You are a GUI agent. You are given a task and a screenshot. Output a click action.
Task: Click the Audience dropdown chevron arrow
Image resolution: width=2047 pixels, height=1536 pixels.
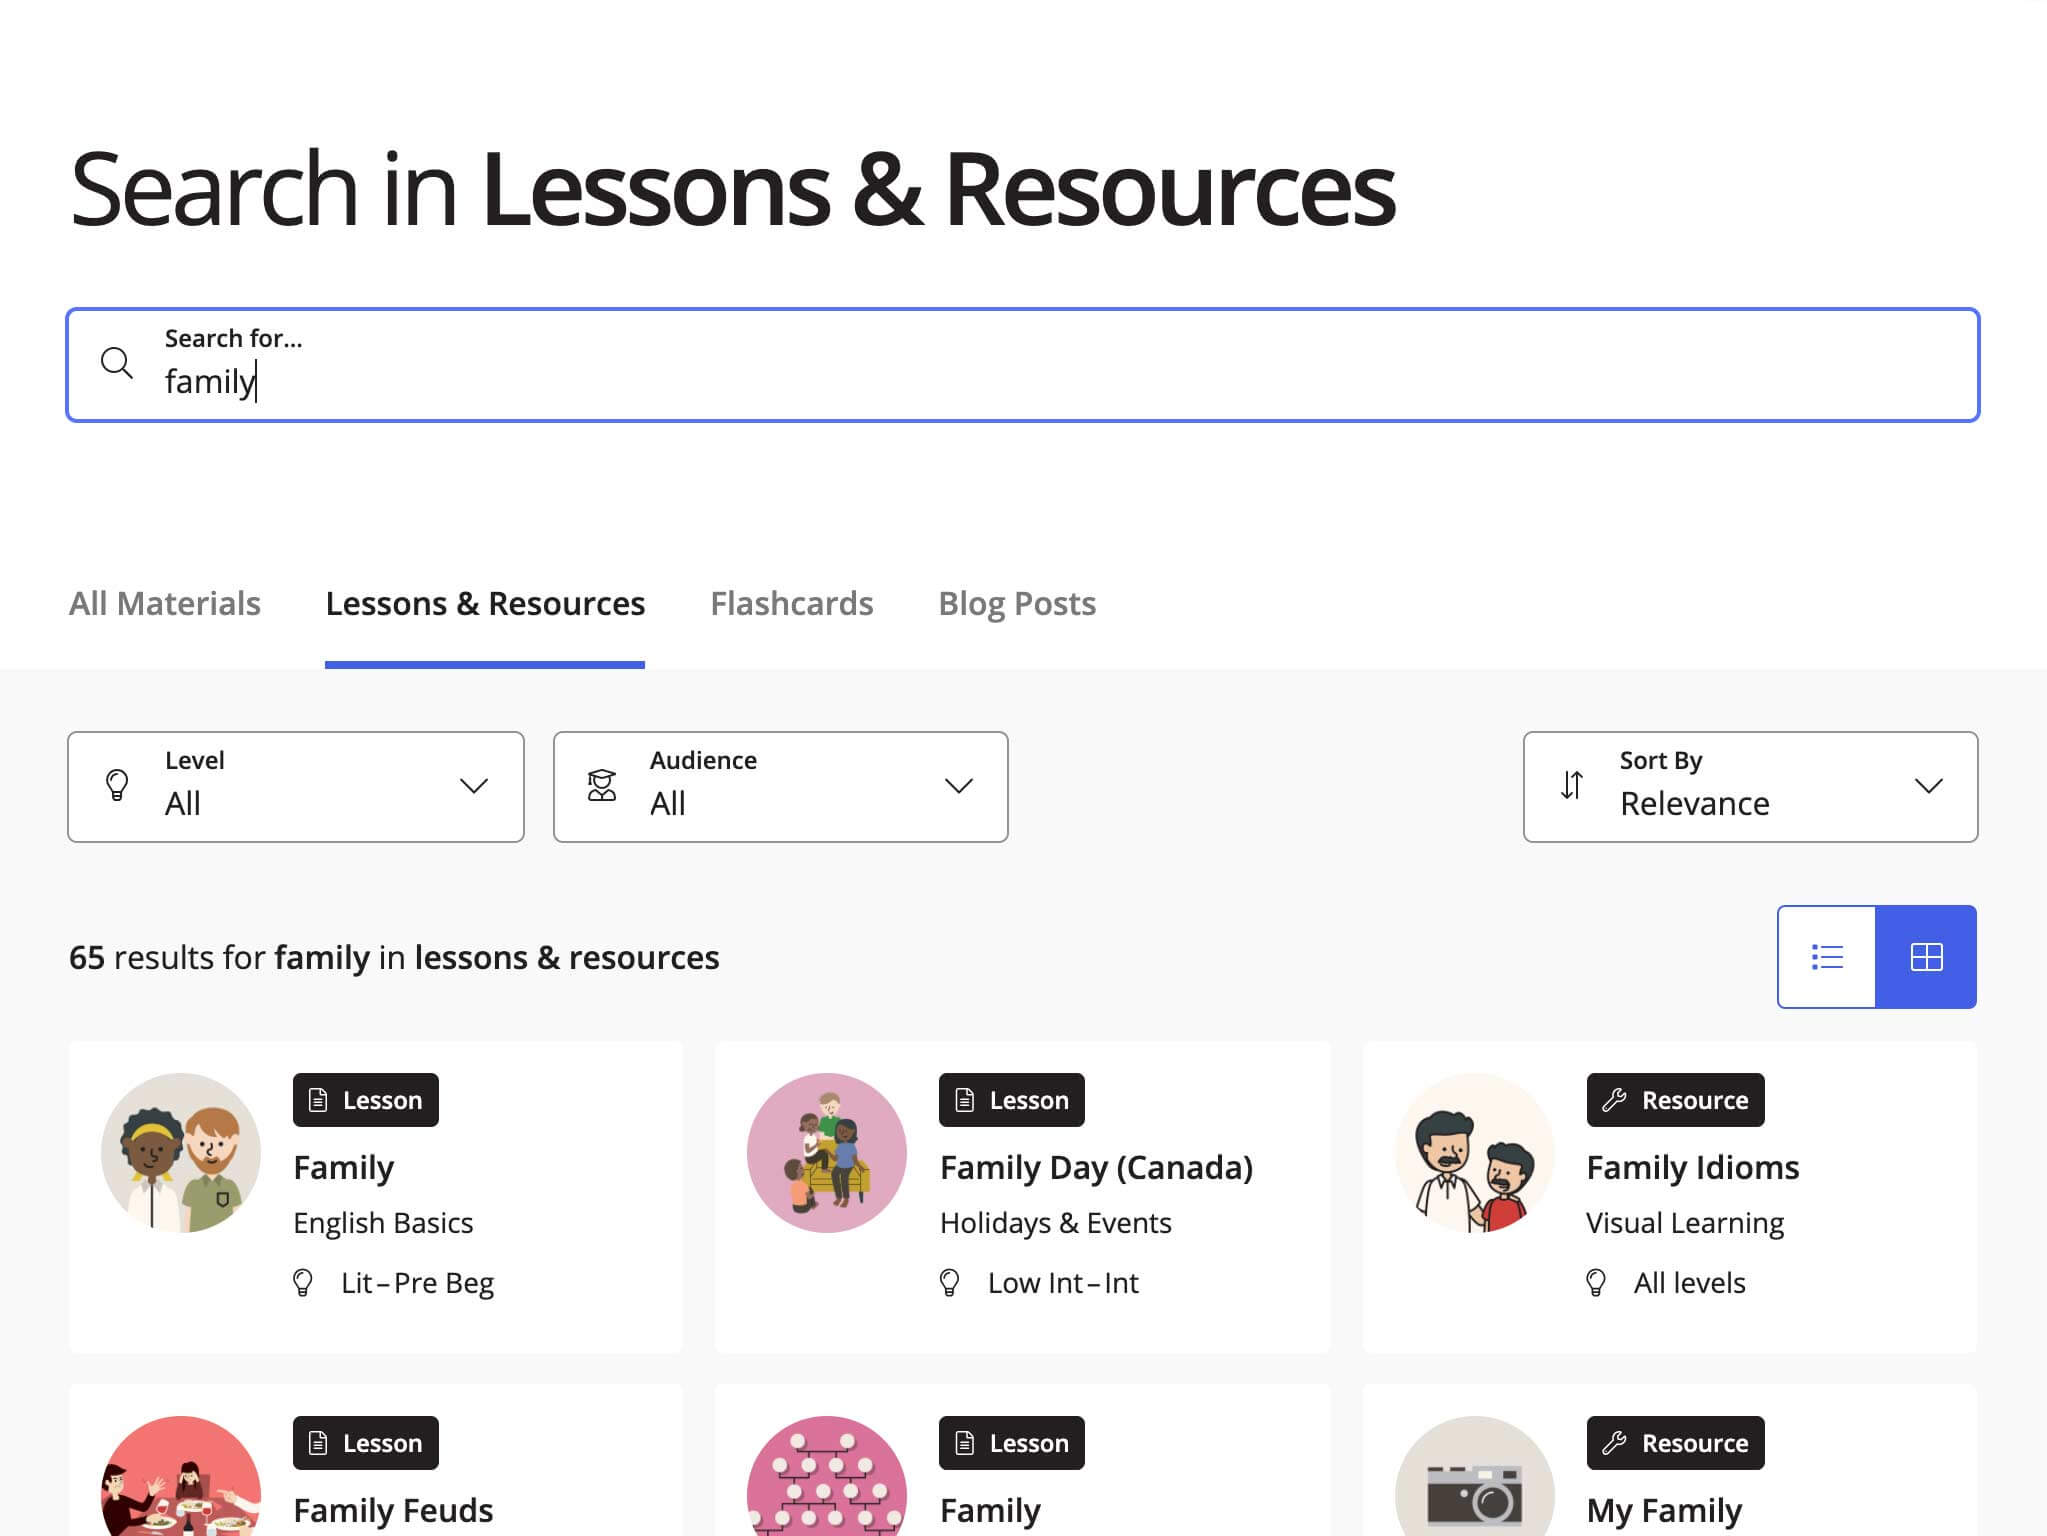tap(959, 786)
